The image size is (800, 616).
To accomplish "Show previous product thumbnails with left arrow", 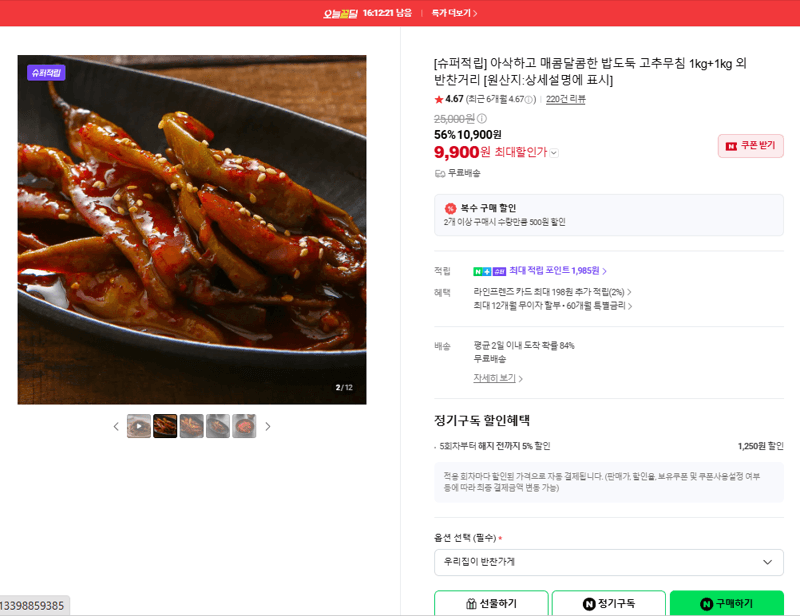I will (116, 426).
